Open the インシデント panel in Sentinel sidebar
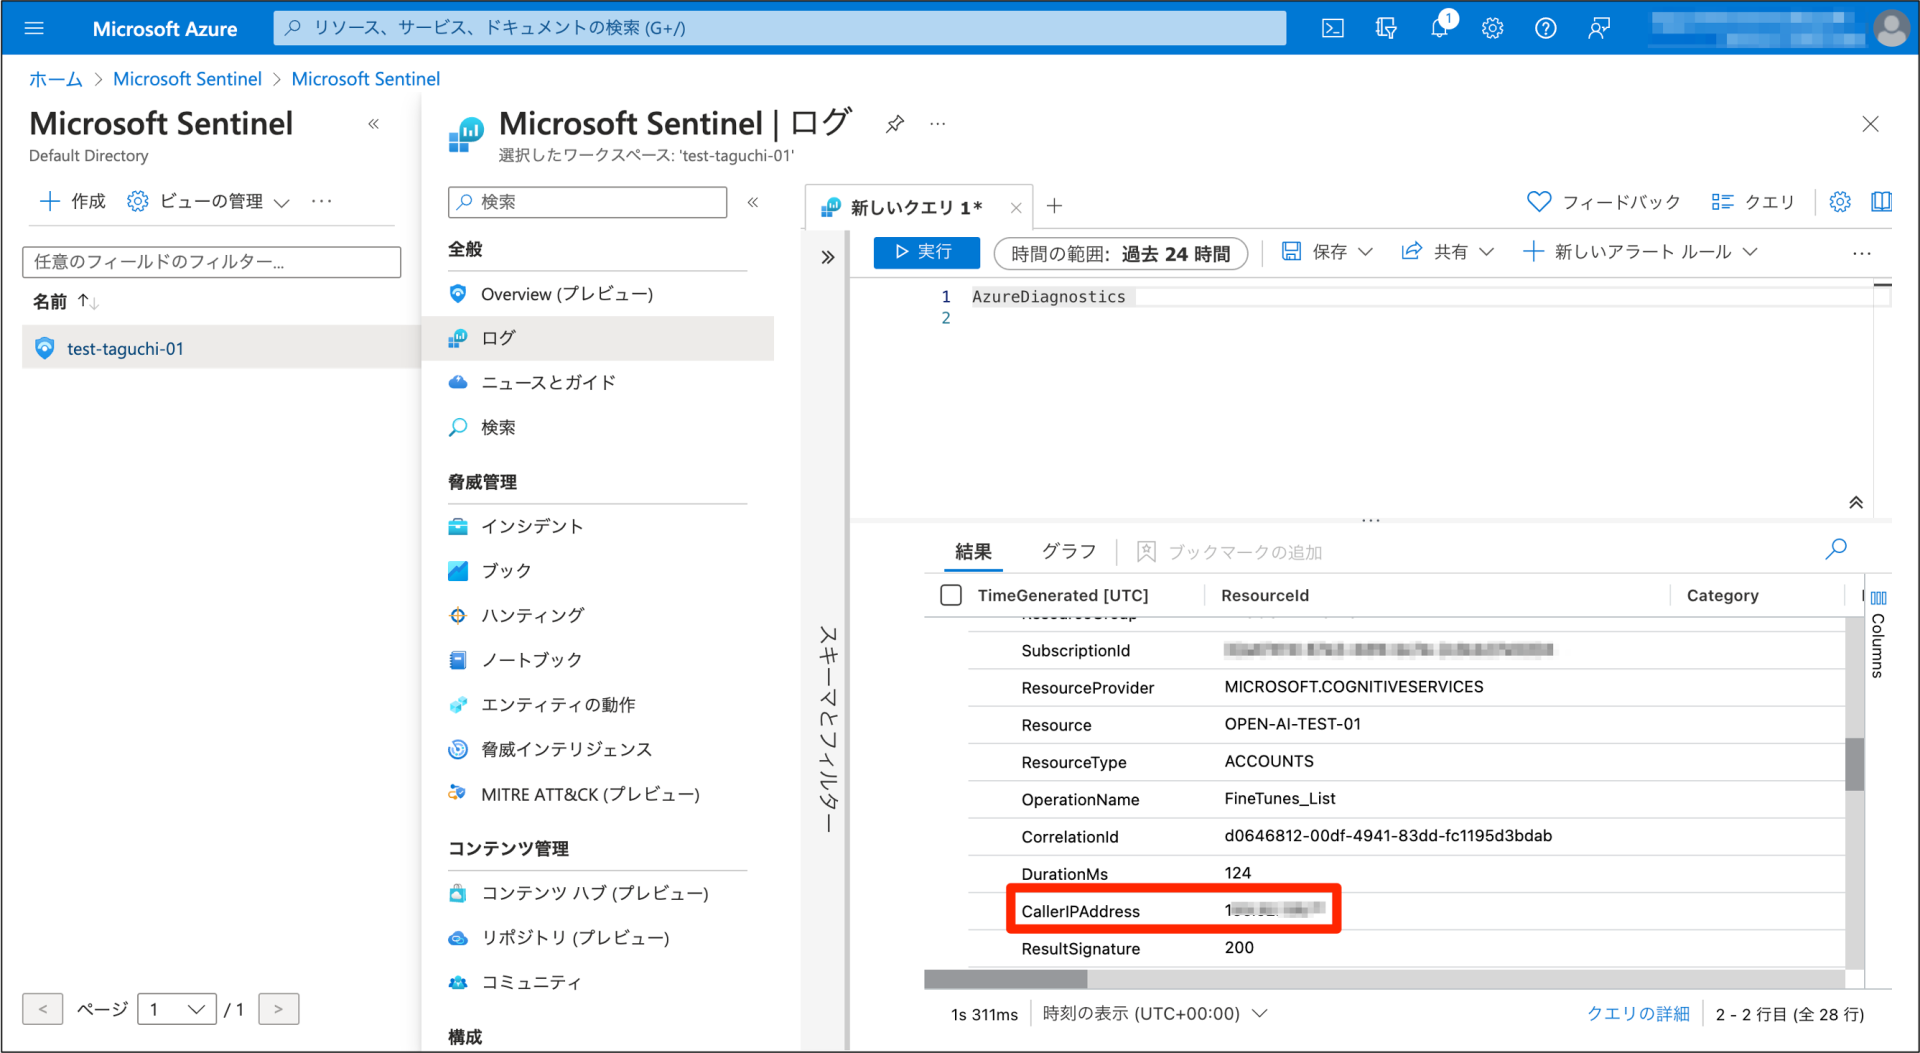This screenshot has width=1920, height=1053. pyautogui.click(x=531, y=525)
